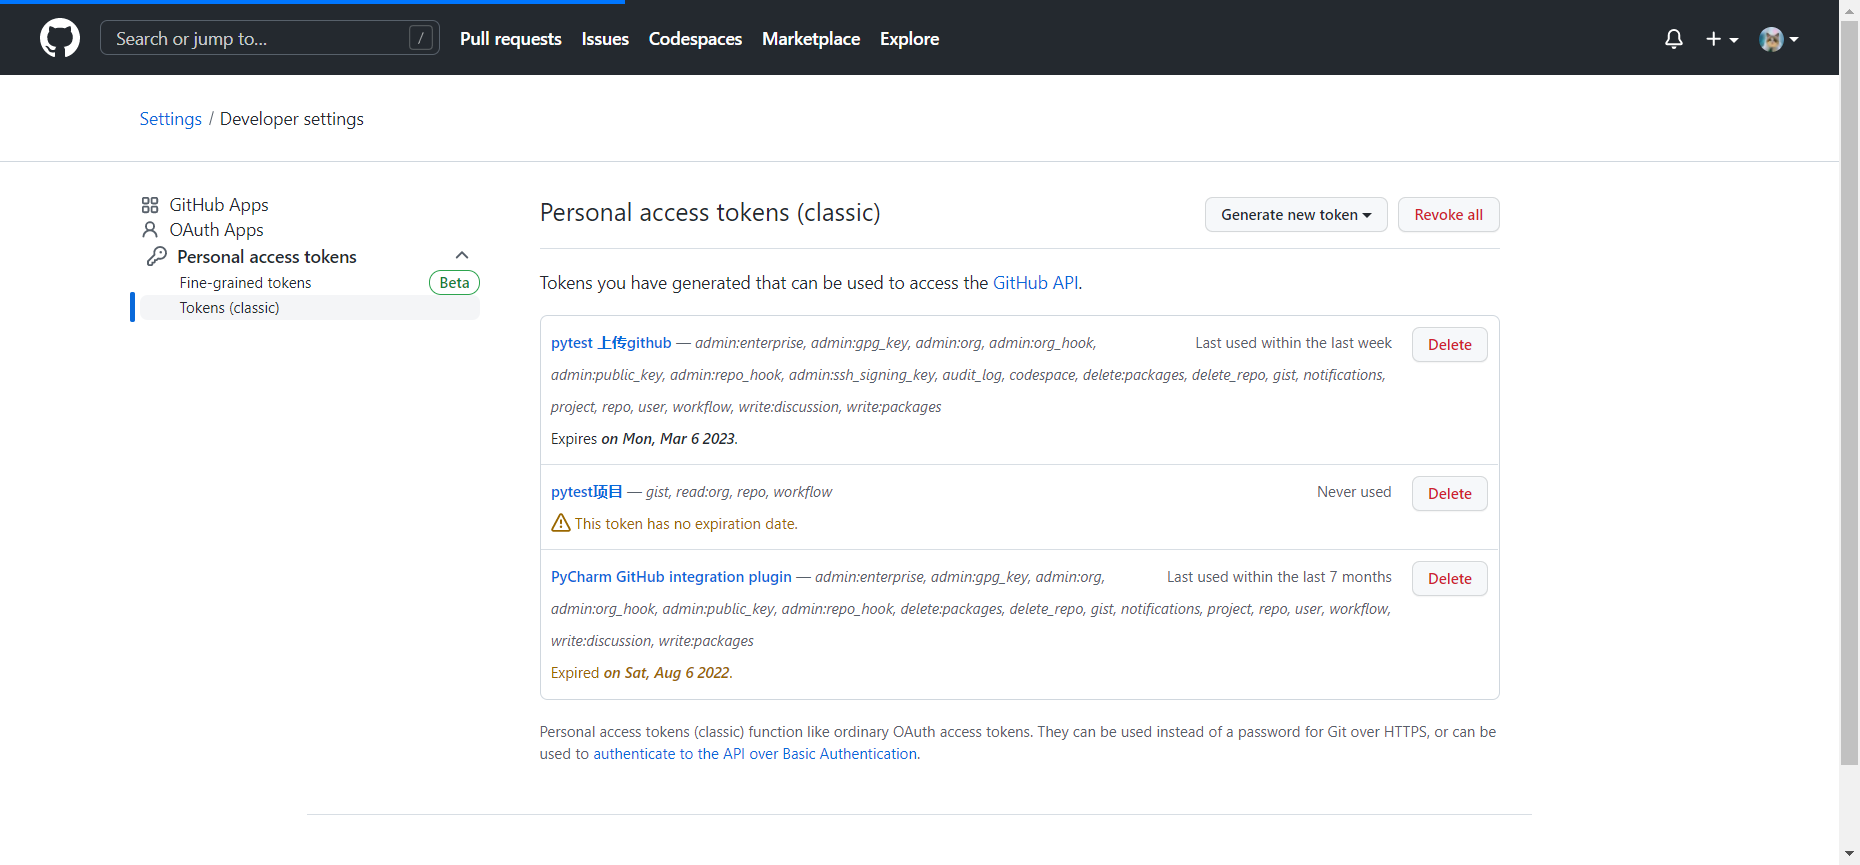The height and width of the screenshot is (865, 1860).
Task: Open Issues in the top navigation
Action: coord(605,39)
